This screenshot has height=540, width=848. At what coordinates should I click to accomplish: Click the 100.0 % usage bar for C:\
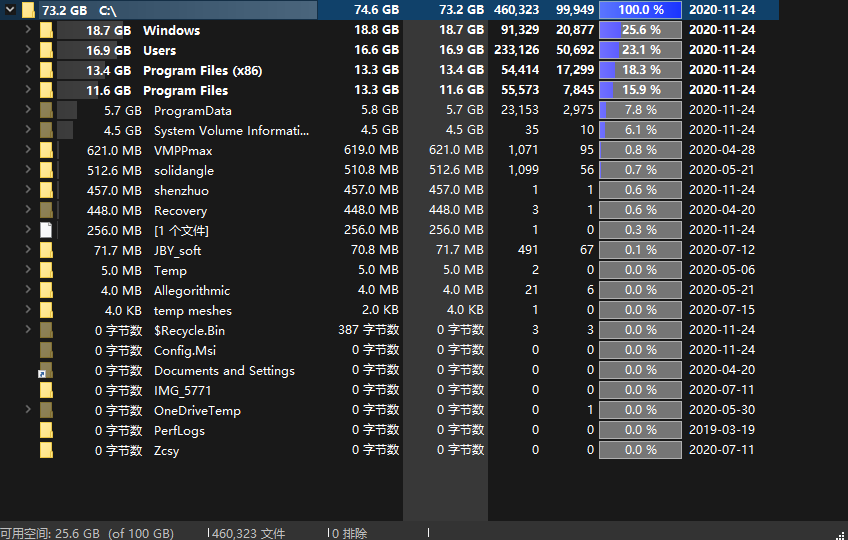point(640,10)
